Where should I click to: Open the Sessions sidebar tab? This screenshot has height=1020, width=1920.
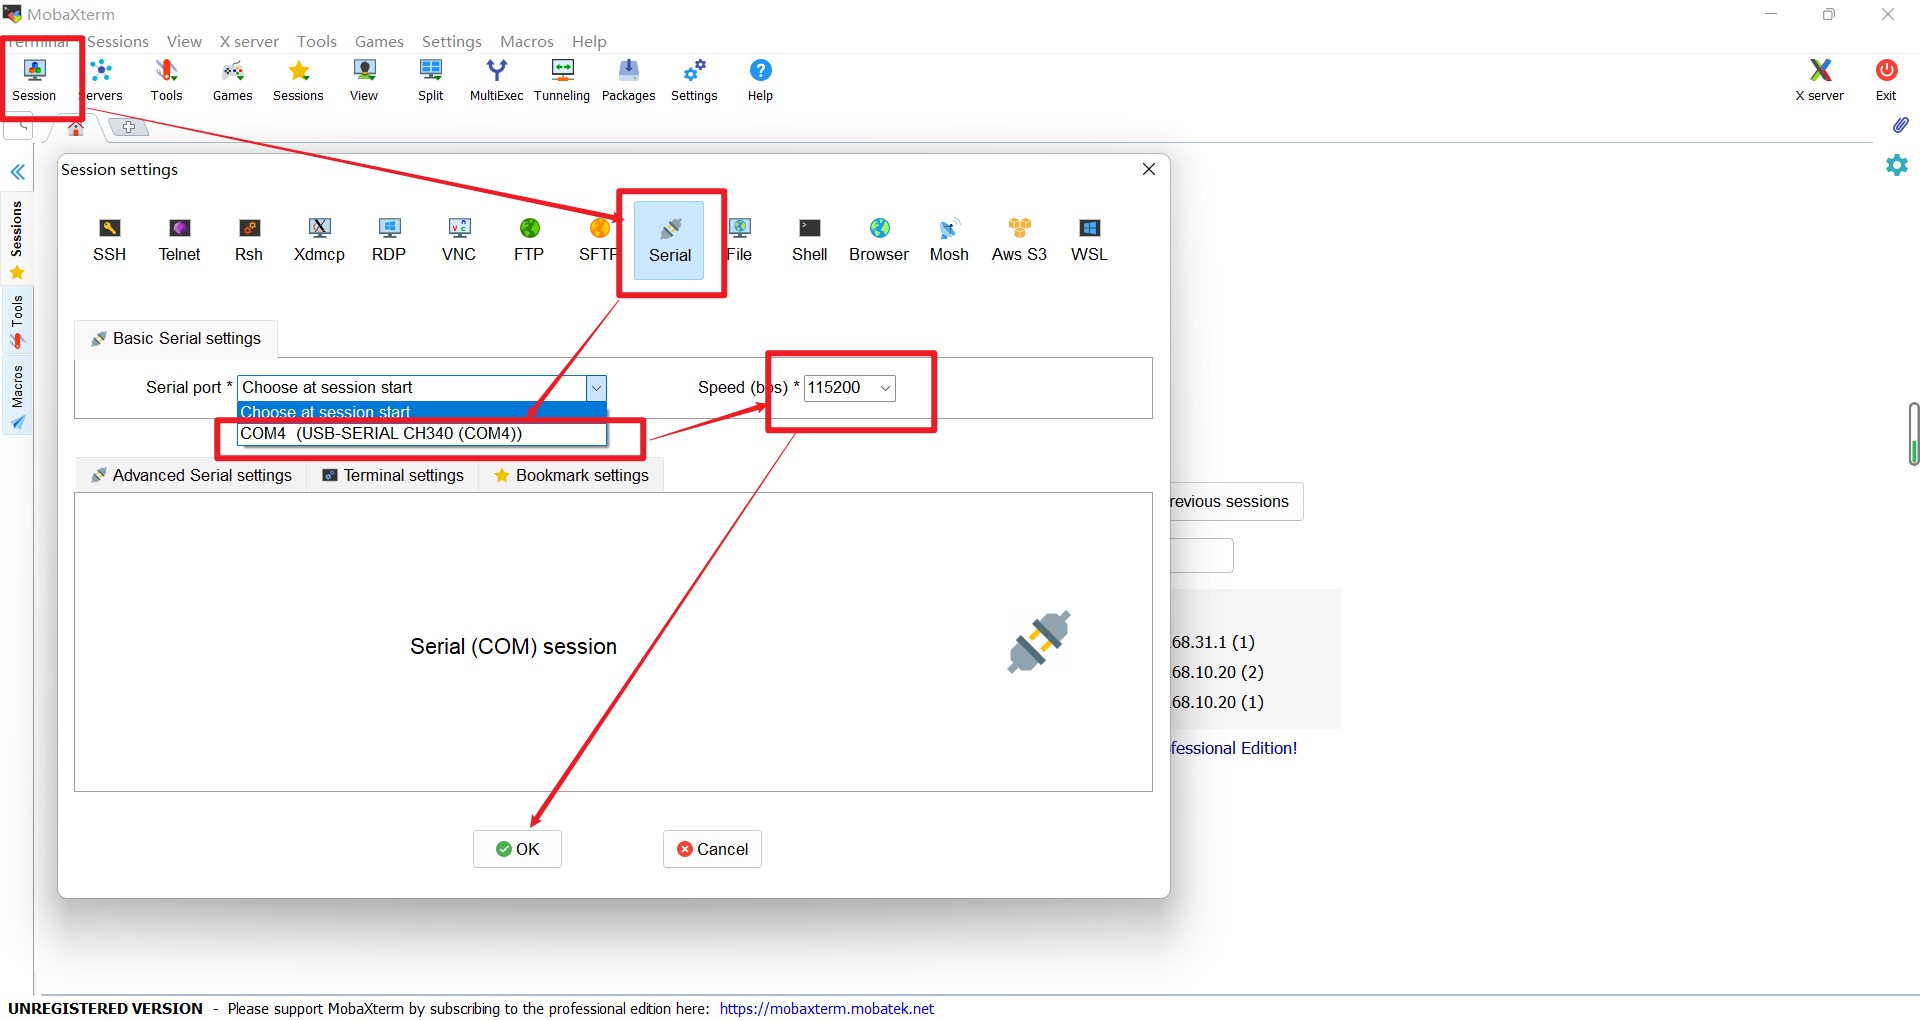(17, 240)
